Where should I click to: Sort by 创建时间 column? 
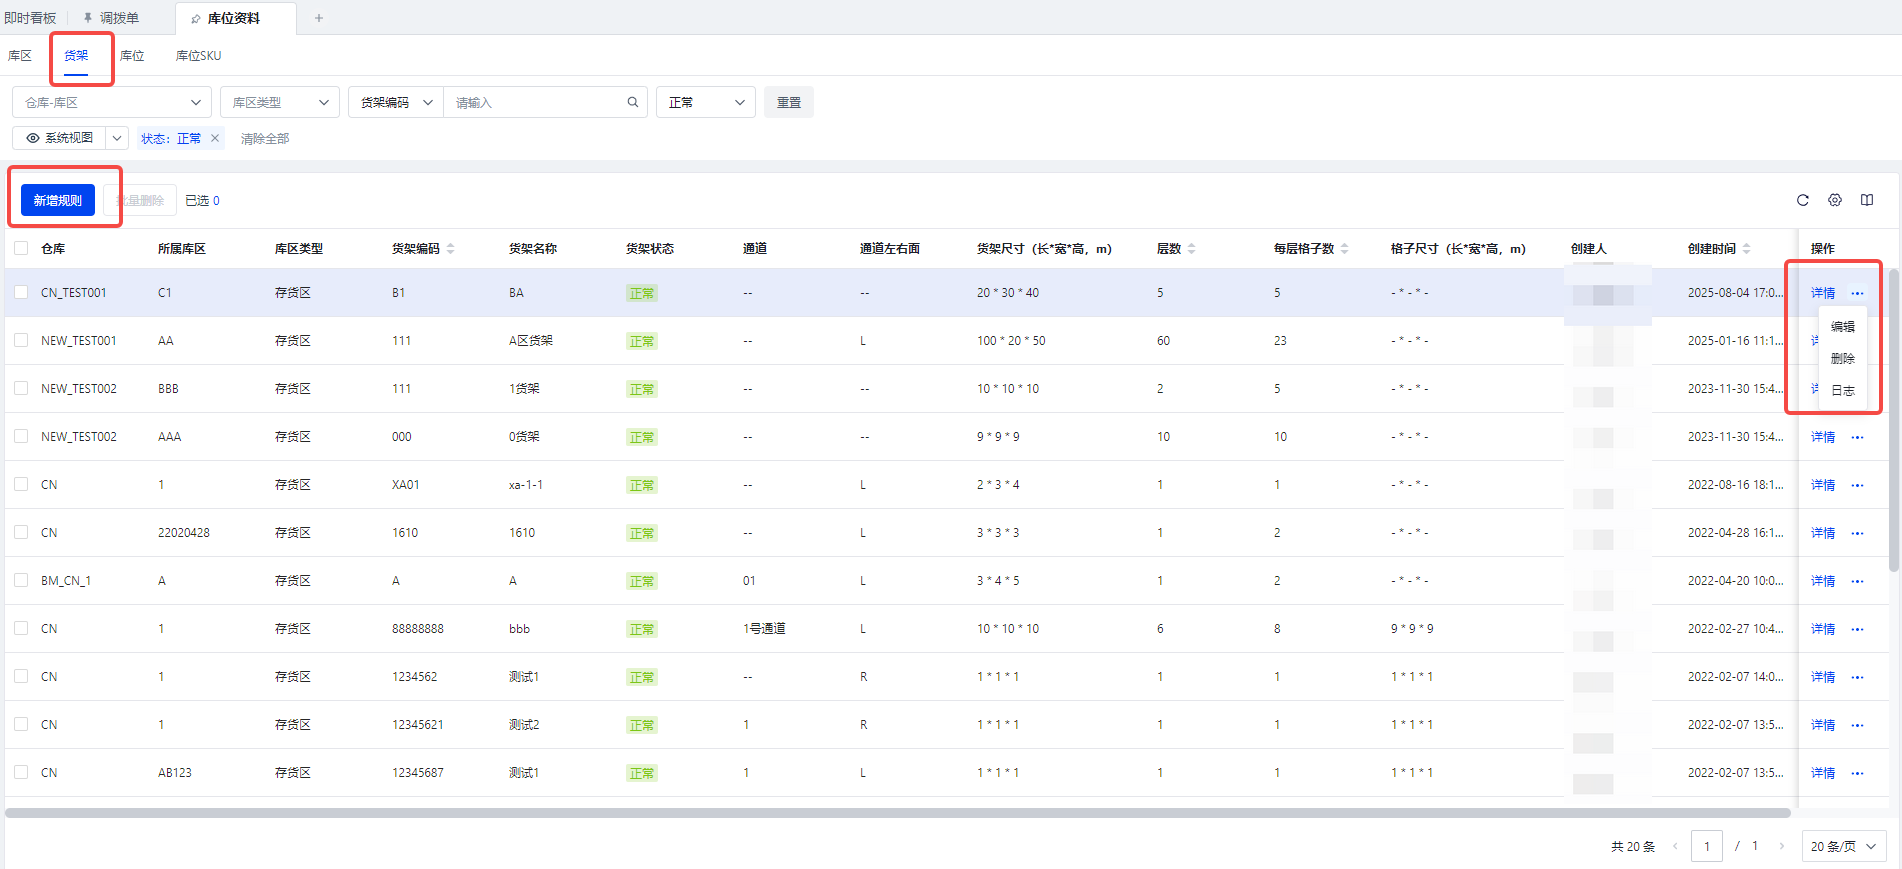(x=1746, y=249)
